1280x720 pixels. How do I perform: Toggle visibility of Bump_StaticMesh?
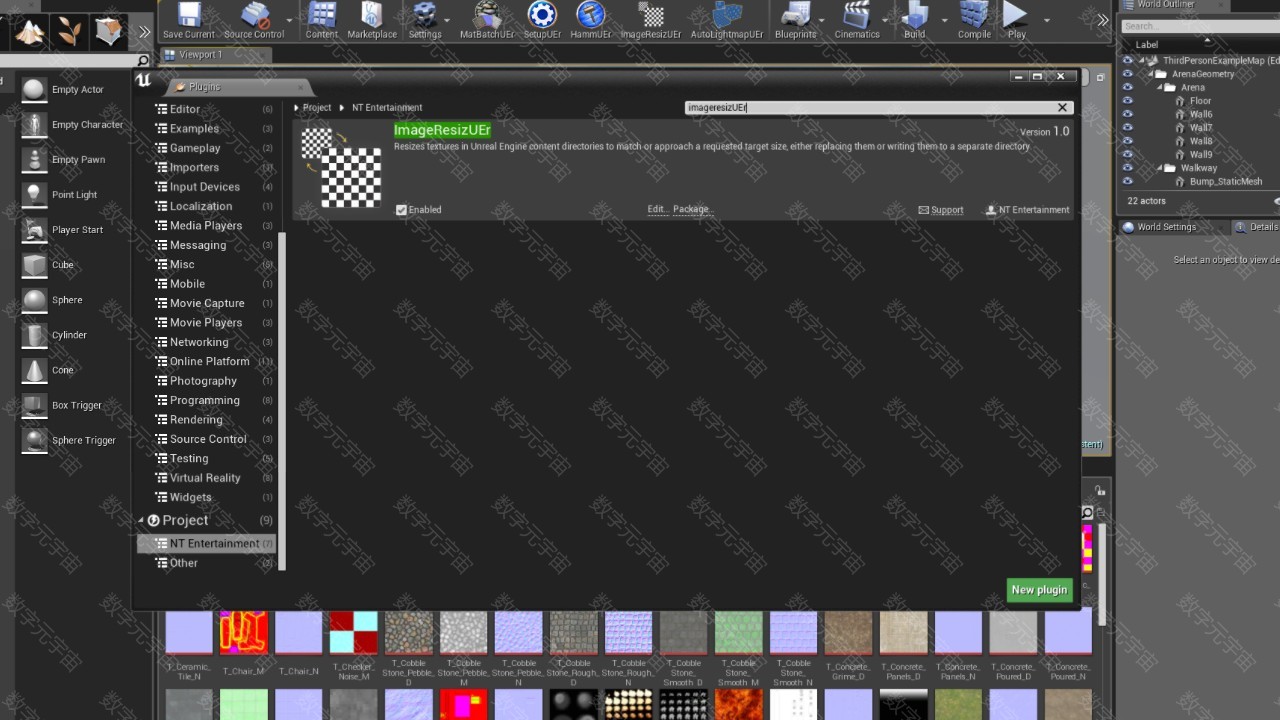tap(1127, 182)
